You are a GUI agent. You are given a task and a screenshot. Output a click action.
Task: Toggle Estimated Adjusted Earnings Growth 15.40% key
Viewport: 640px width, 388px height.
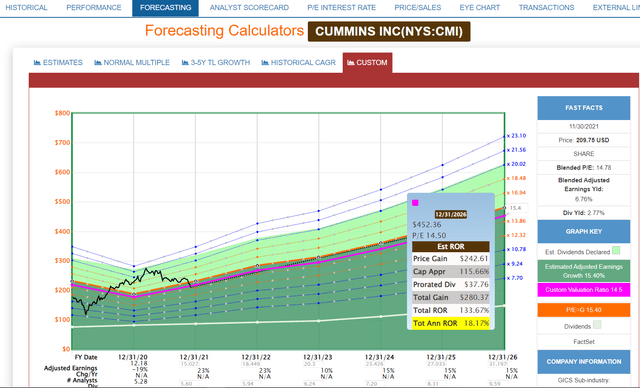point(584,271)
